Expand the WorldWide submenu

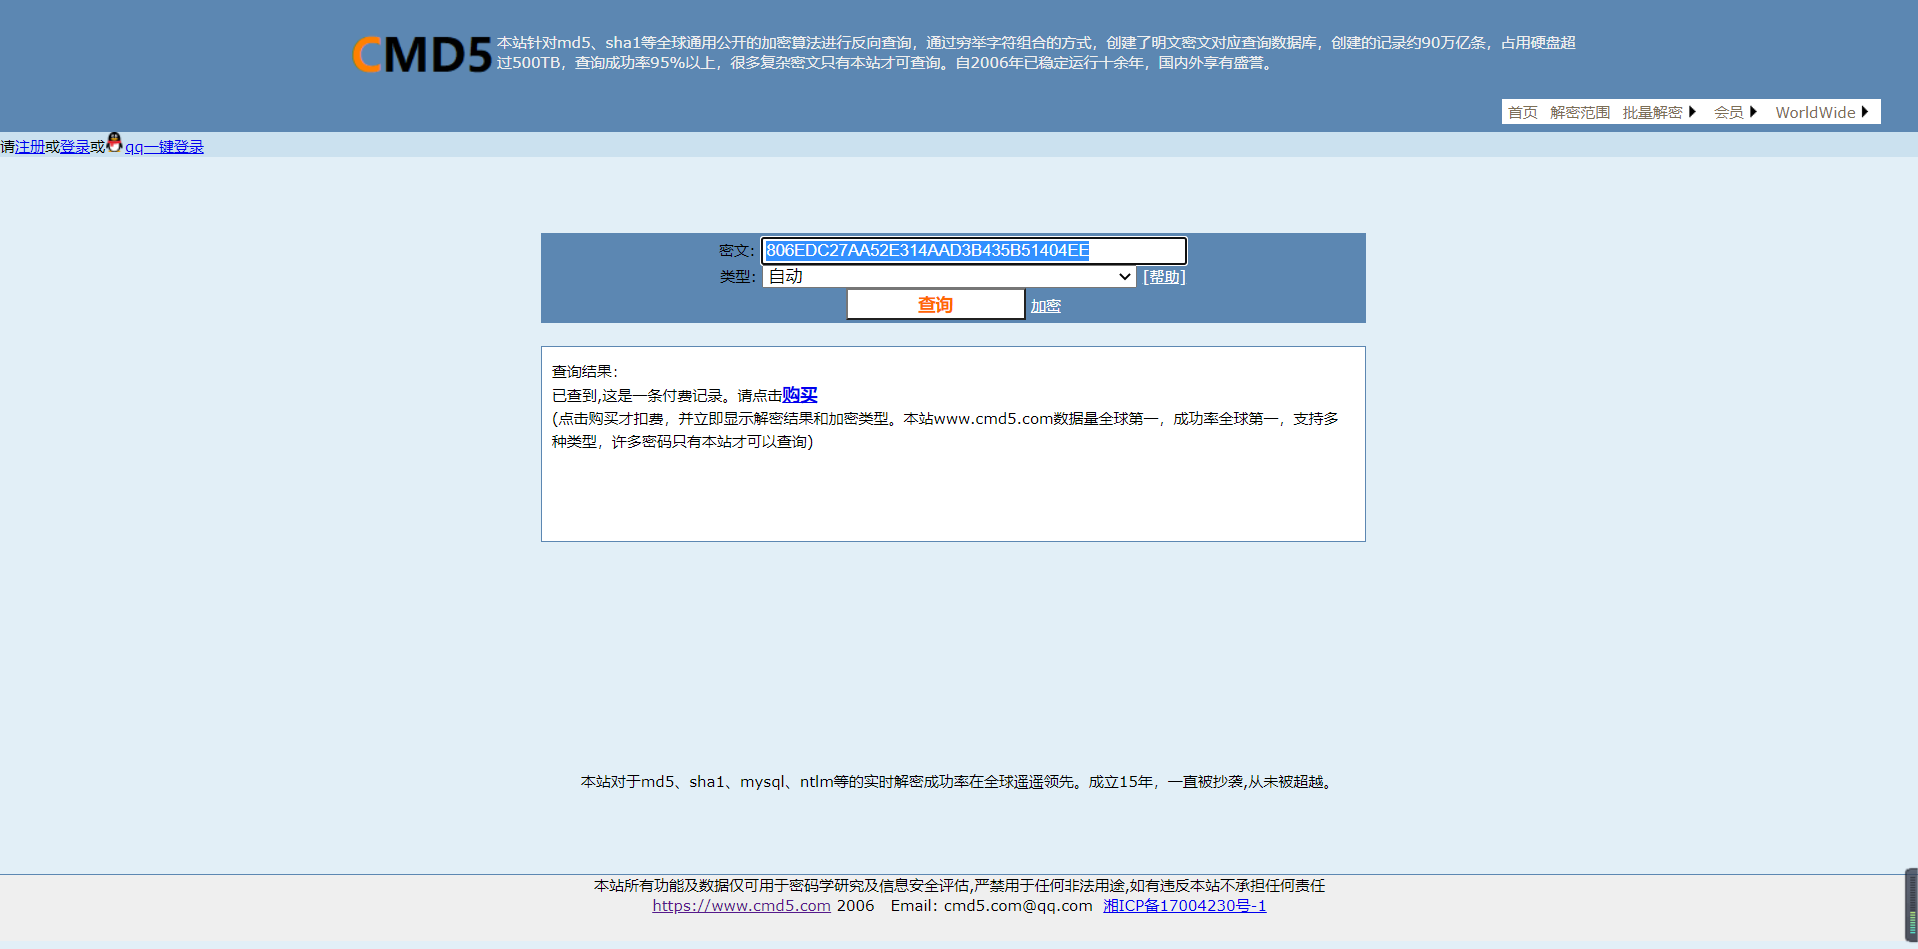(x=1817, y=112)
